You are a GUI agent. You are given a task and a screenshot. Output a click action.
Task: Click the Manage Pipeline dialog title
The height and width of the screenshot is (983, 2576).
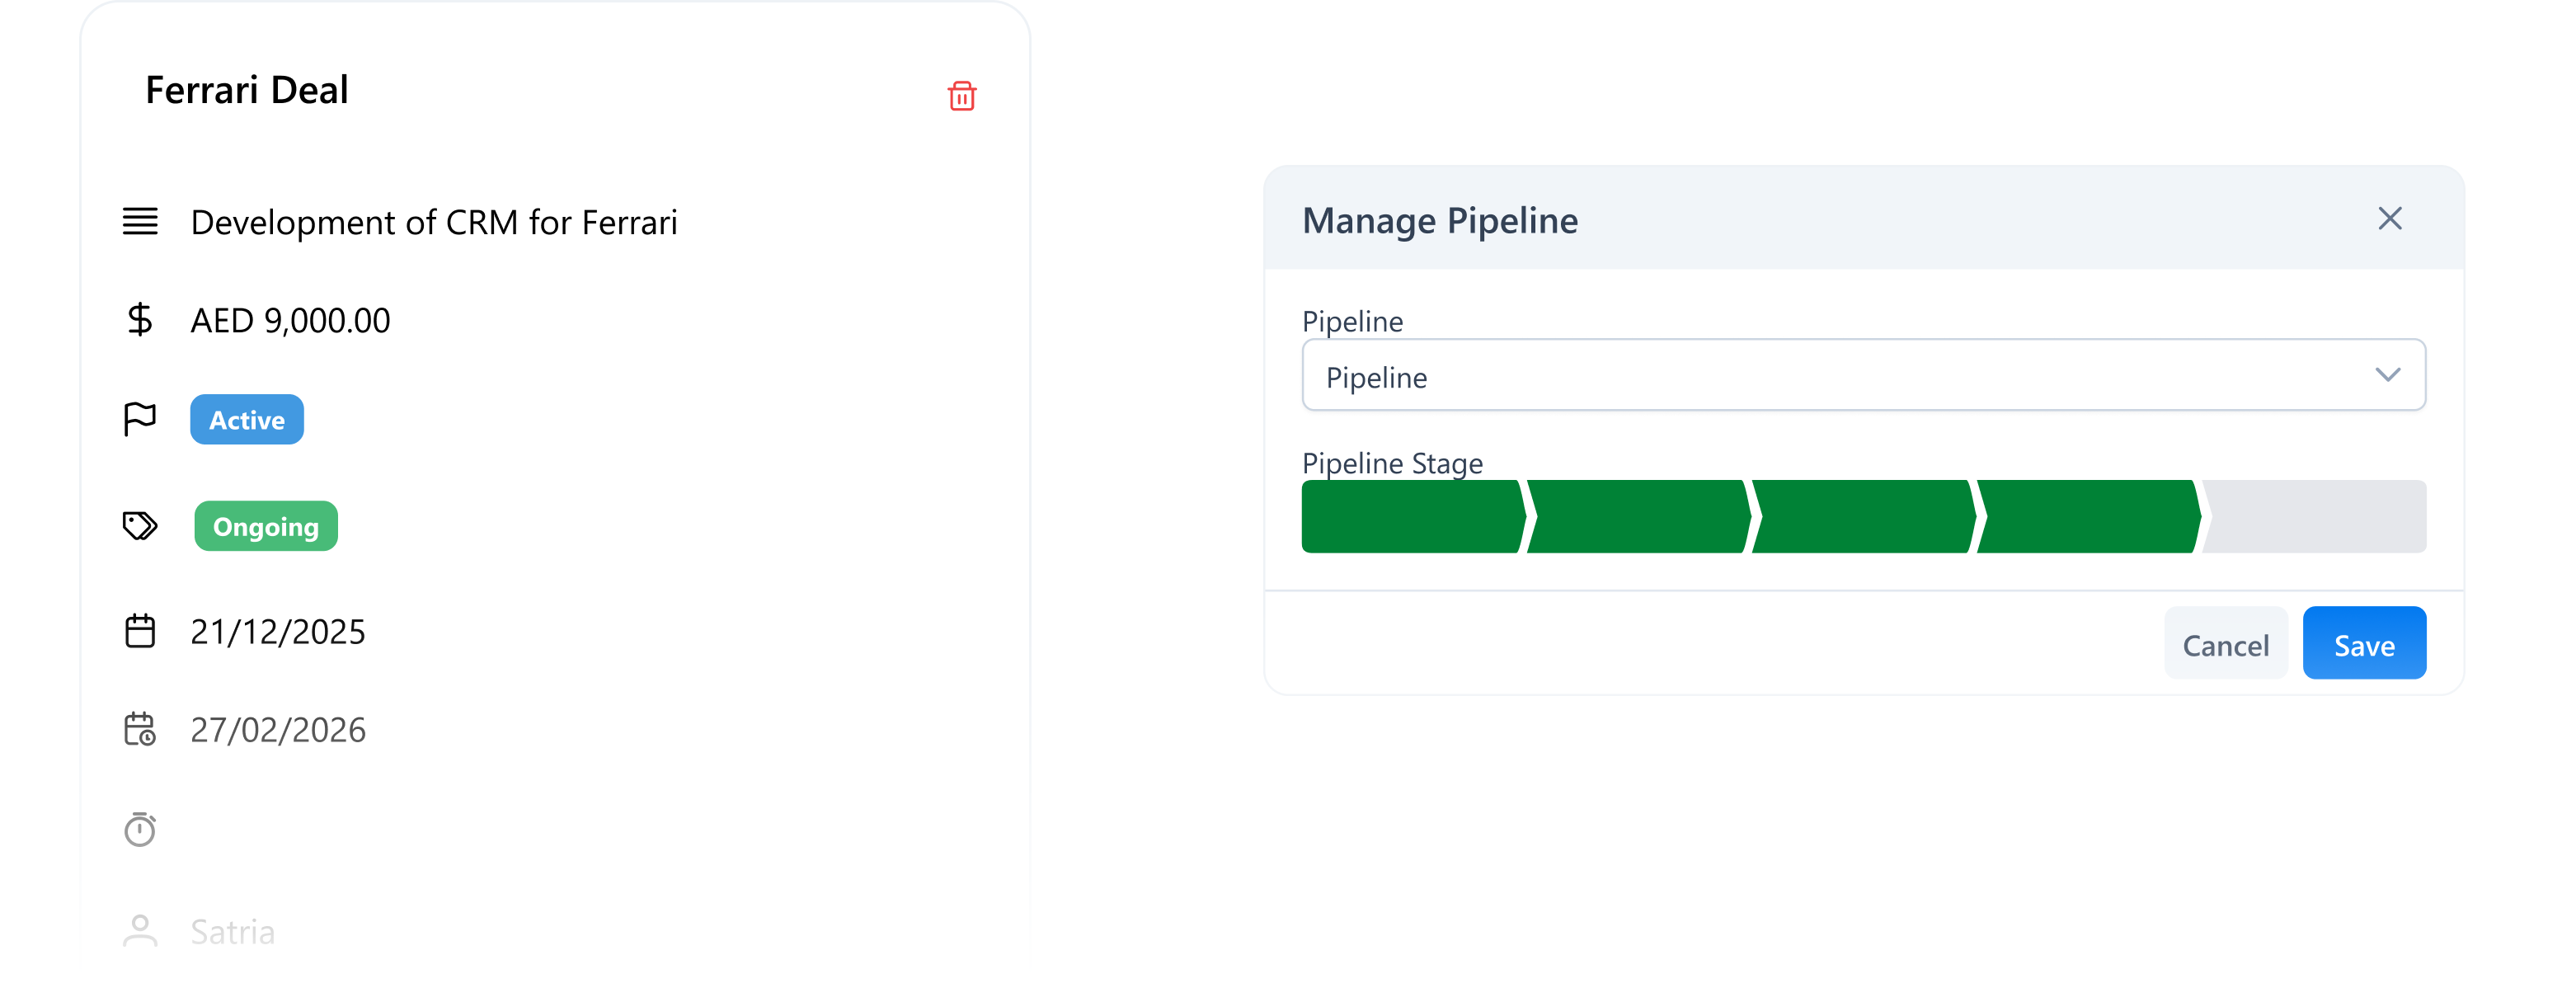pos(1440,220)
